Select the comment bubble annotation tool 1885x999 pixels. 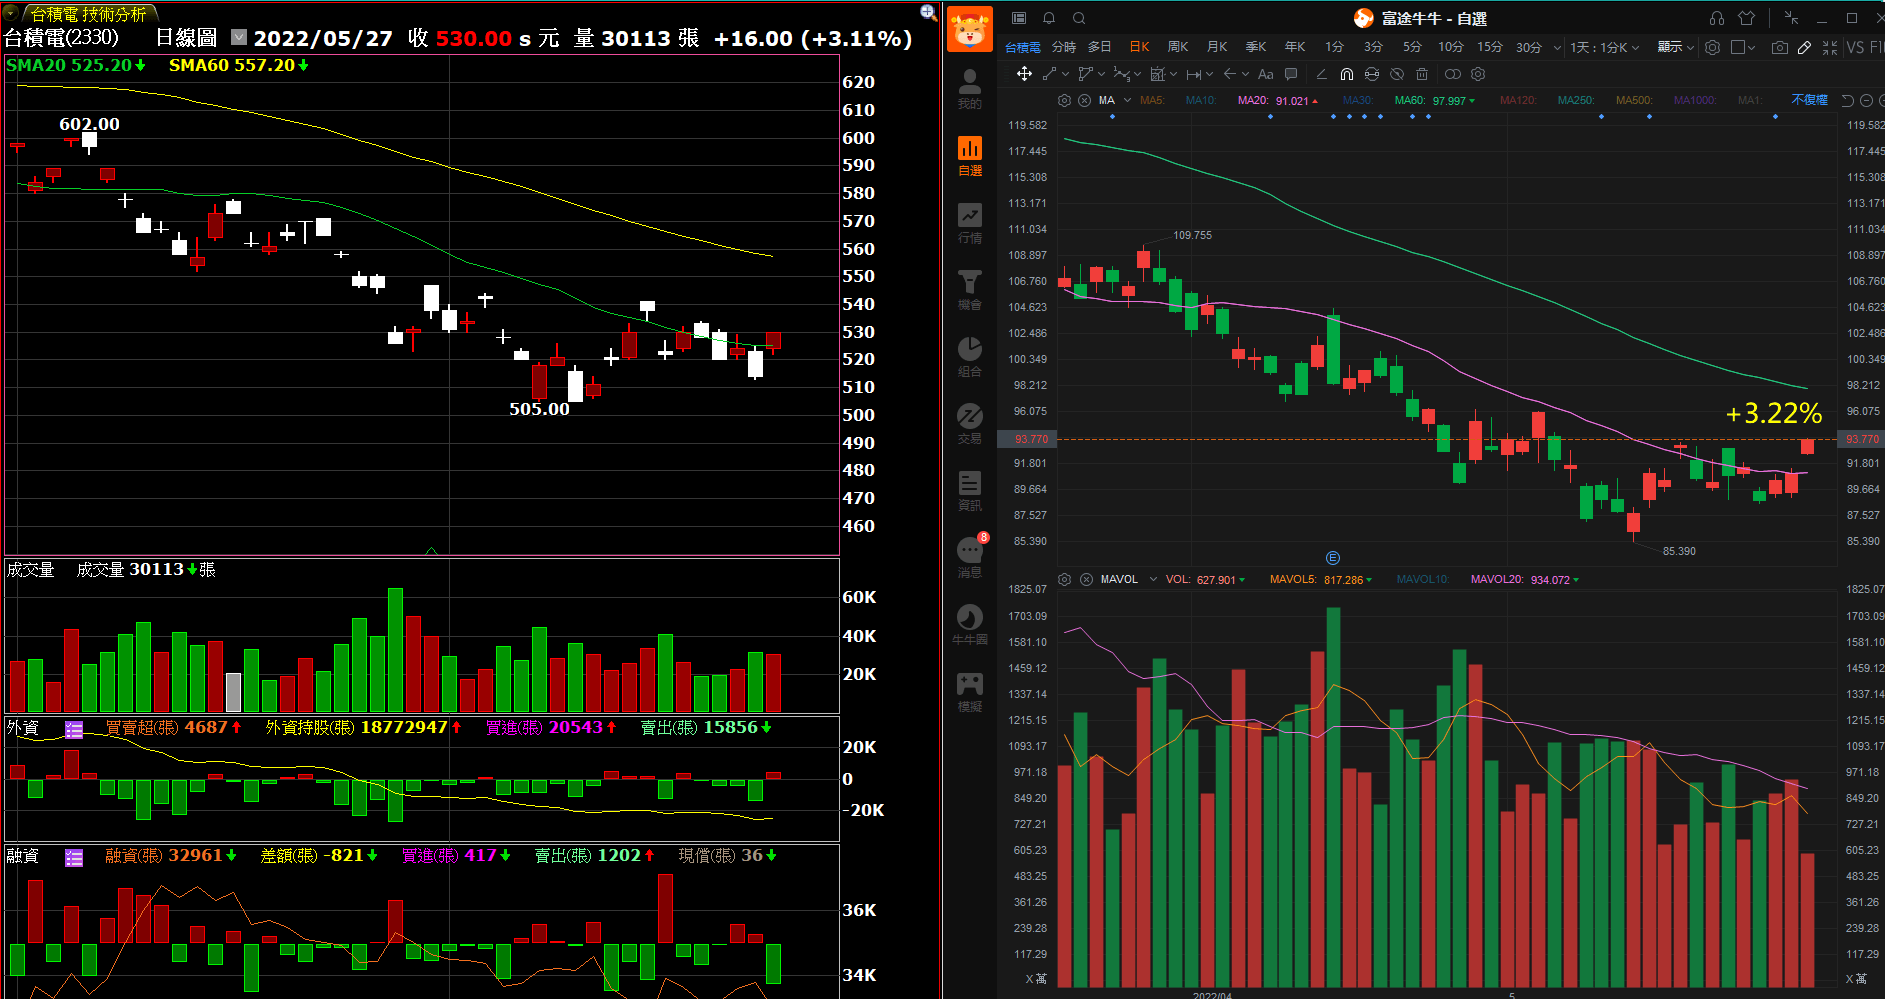pos(1291,74)
